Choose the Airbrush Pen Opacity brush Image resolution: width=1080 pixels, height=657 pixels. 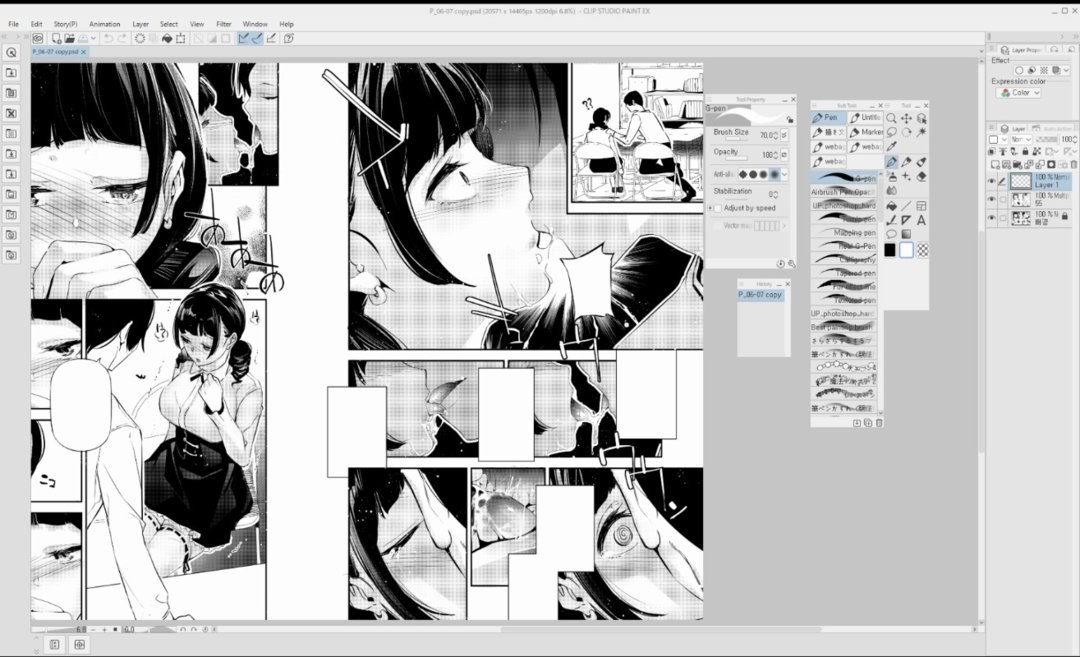click(843, 191)
